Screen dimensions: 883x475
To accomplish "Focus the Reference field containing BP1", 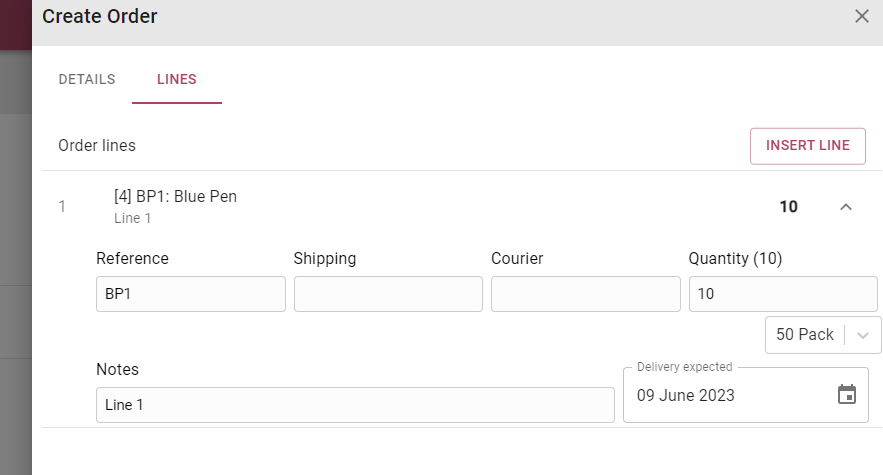I will click(x=191, y=294).
